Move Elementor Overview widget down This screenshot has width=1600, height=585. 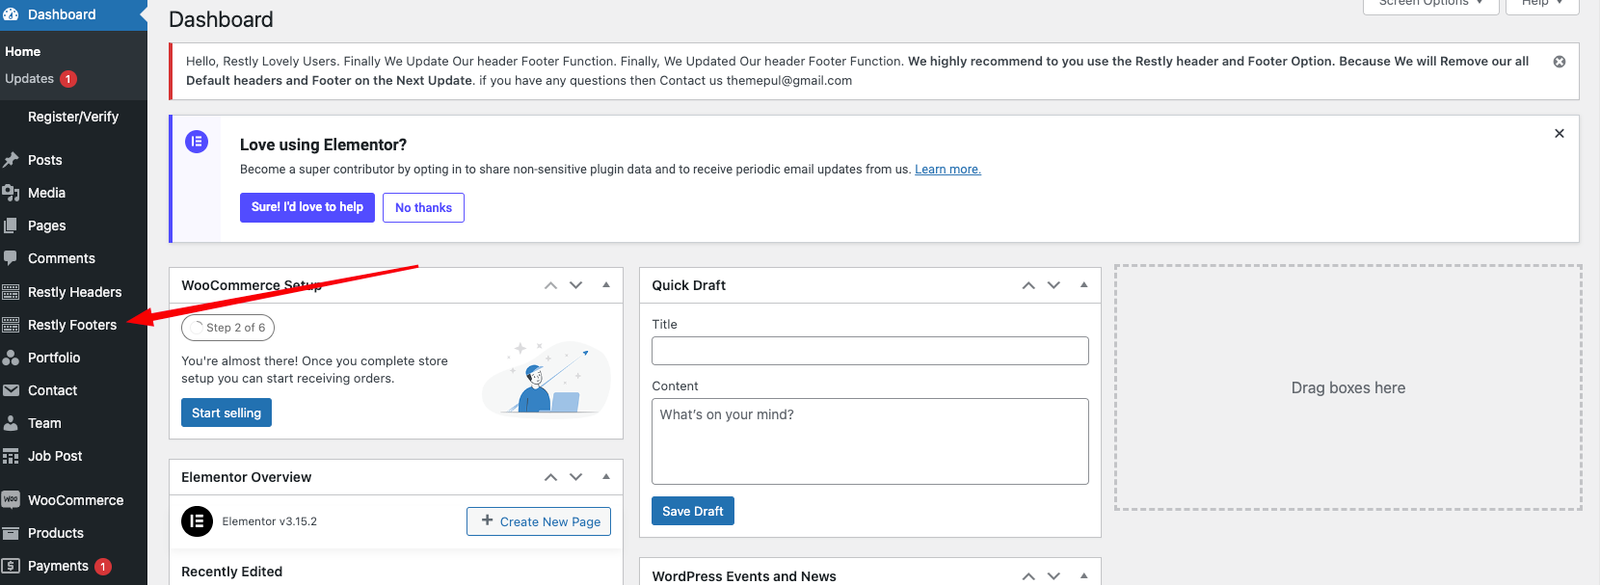576,477
